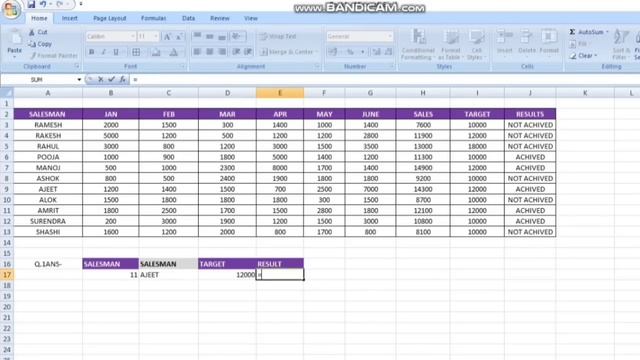Screen dimensions: 640x360
Task: Align cell text to middle
Action: [x=209, y=36]
